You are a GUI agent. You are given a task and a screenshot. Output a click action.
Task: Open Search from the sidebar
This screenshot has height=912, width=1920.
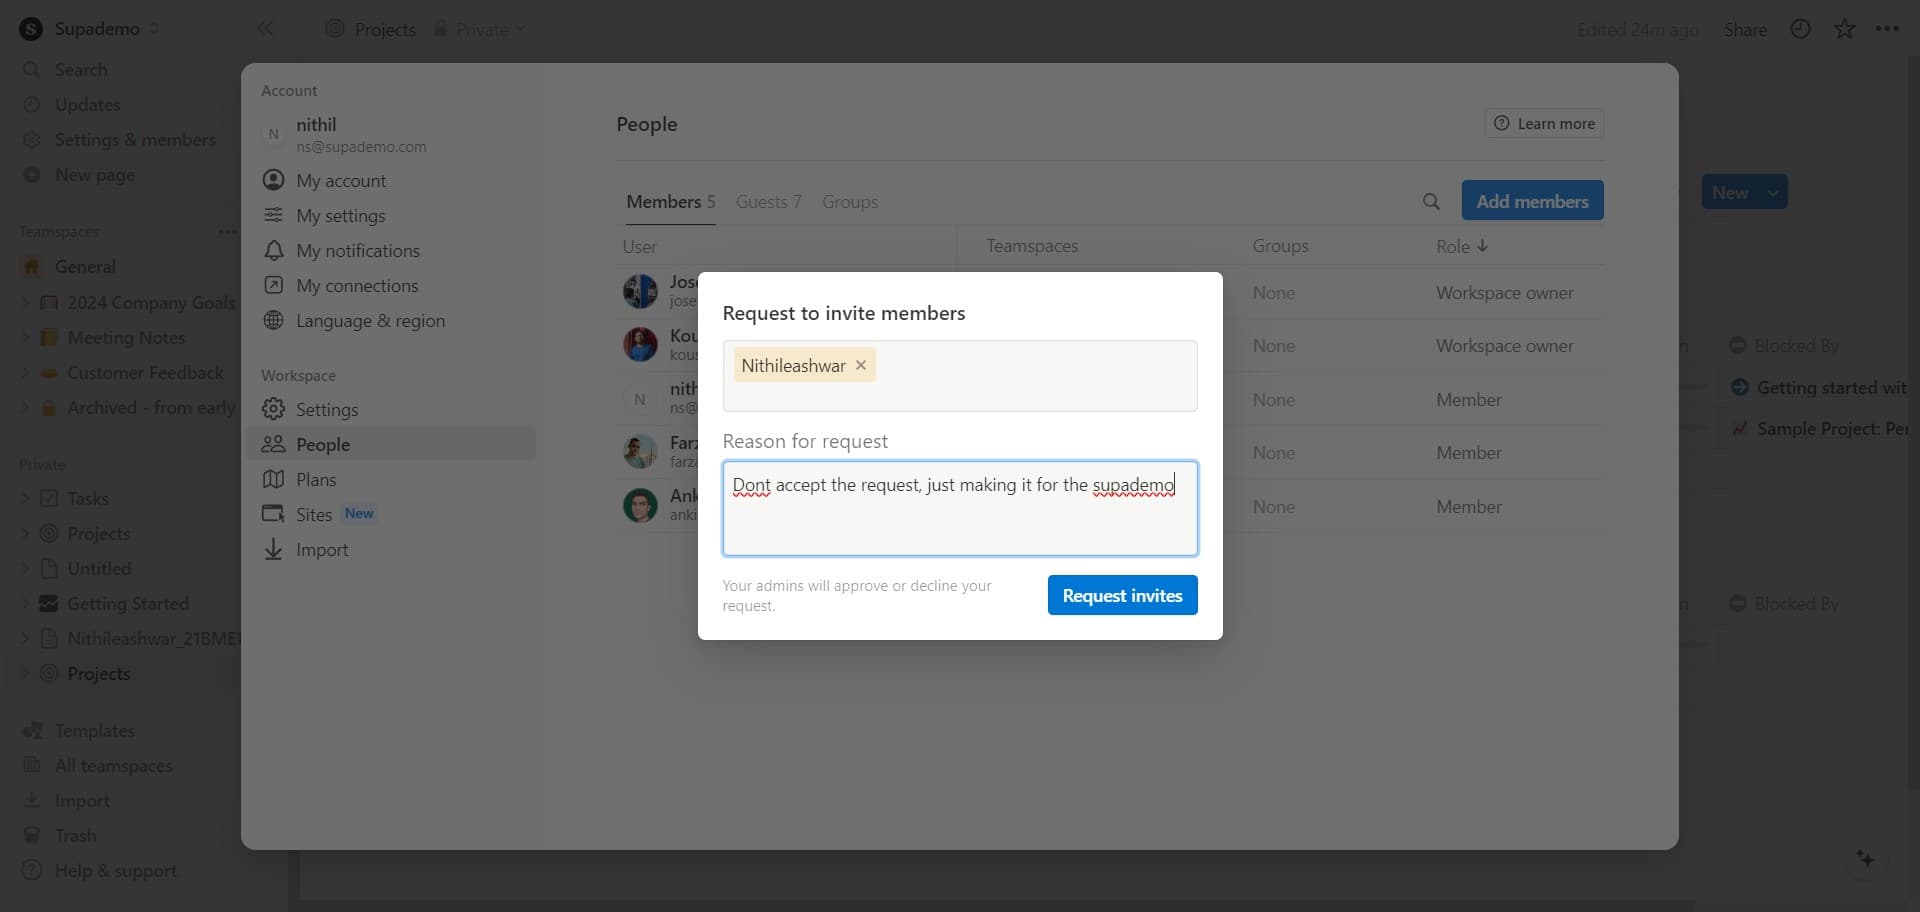[x=83, y=69]
